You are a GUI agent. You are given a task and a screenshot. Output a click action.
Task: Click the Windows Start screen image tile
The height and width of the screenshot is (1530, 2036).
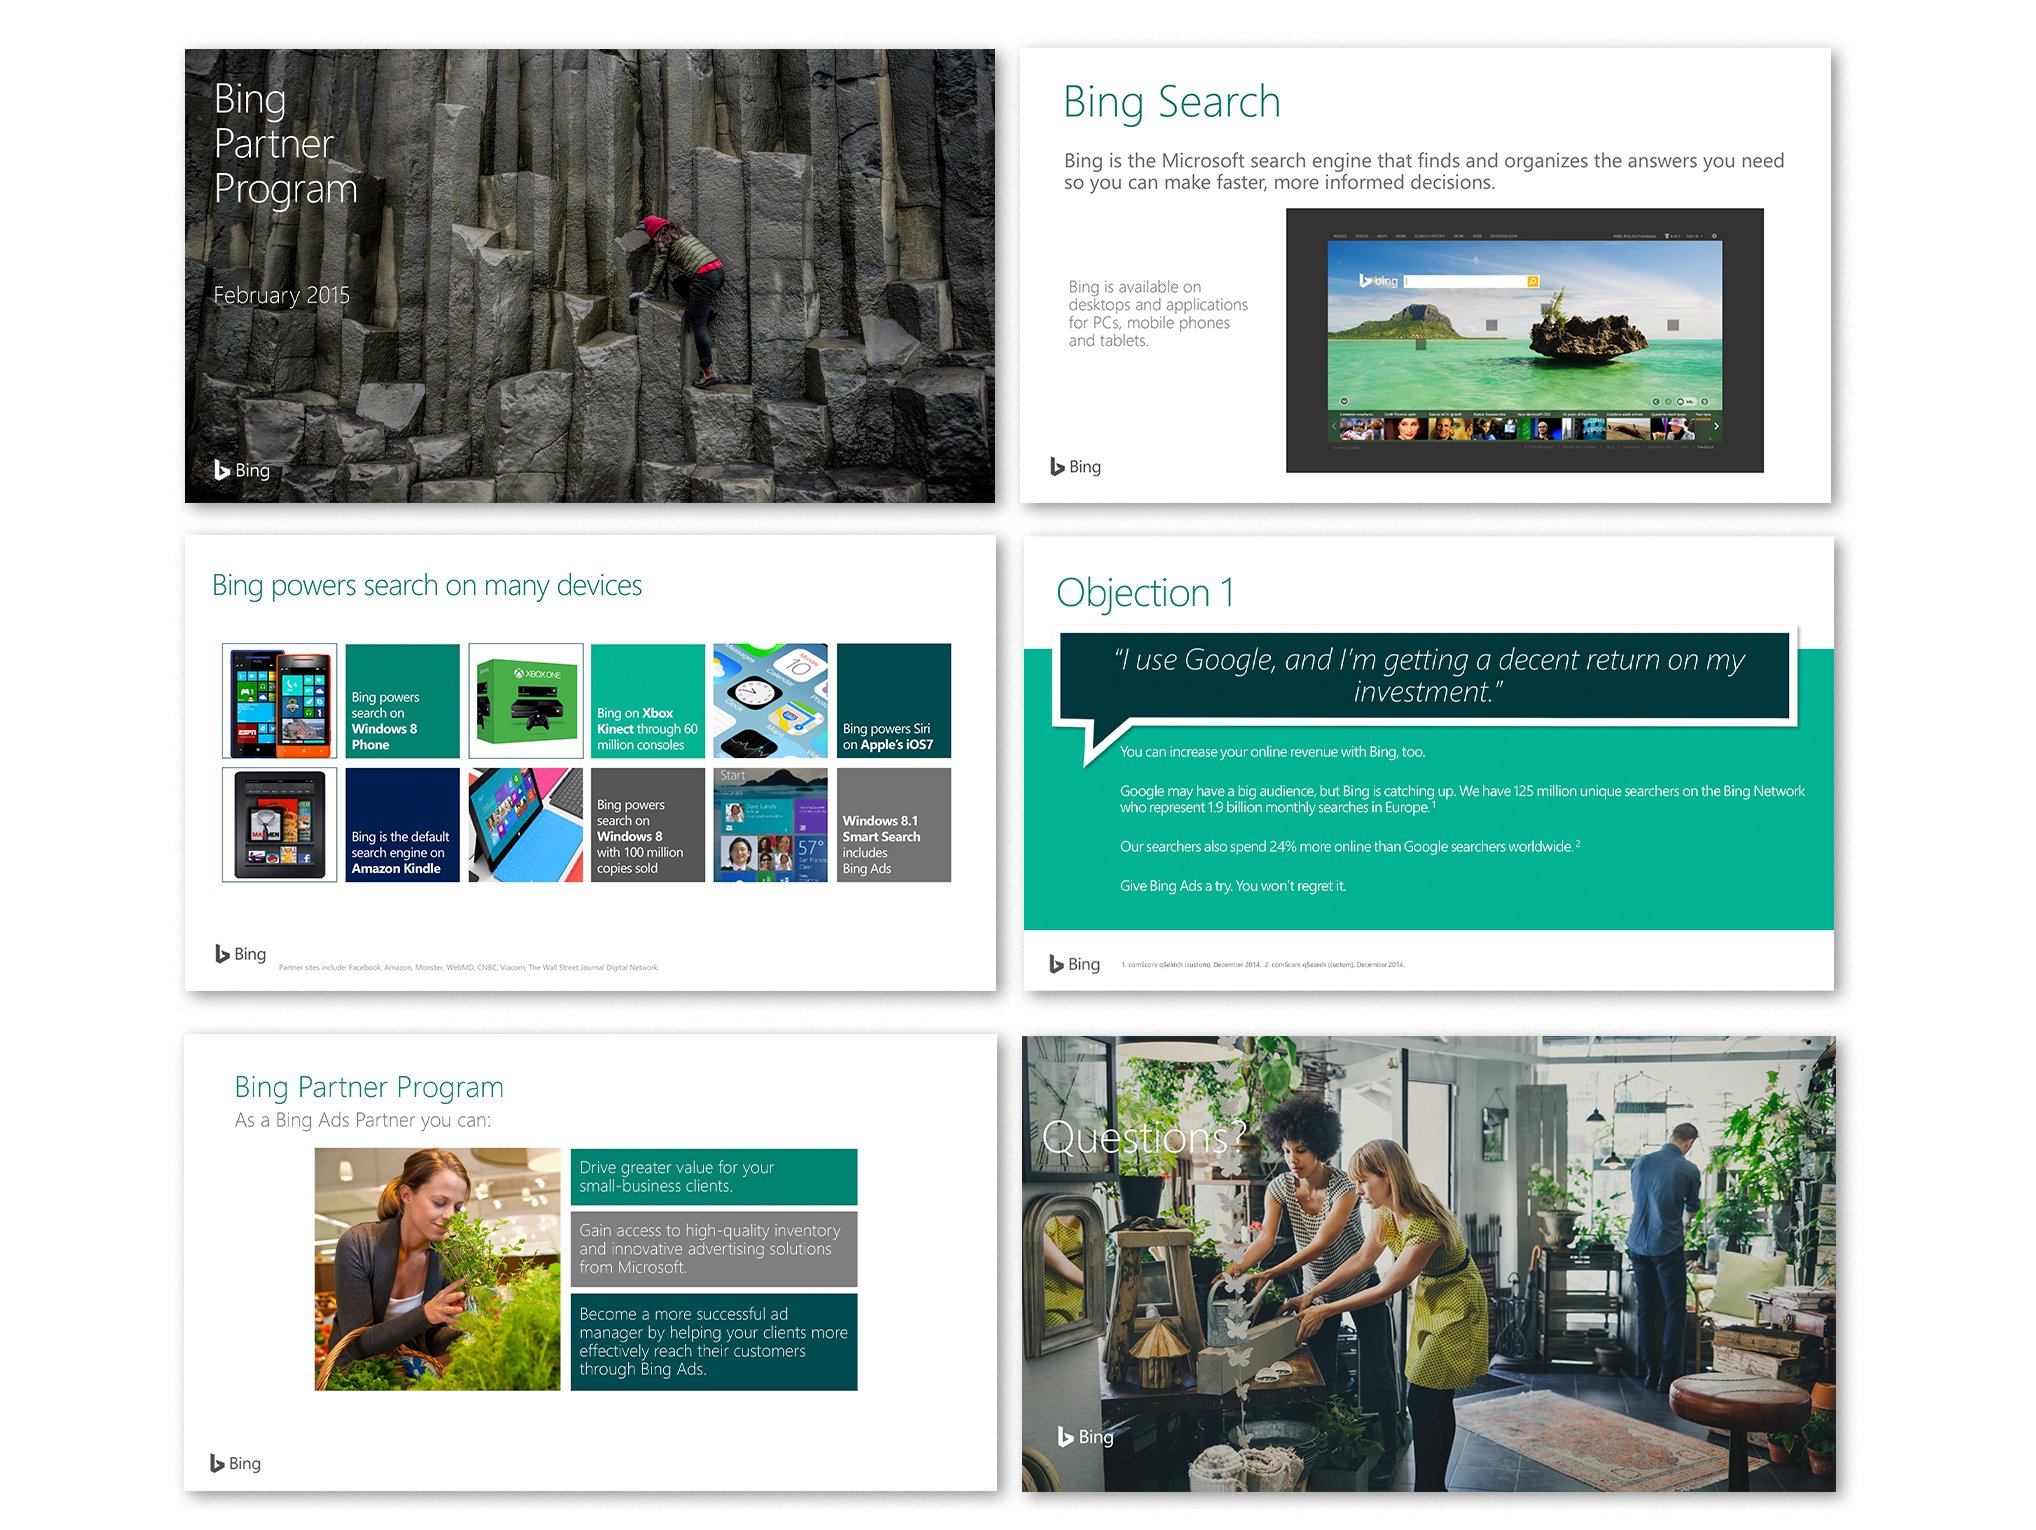(771, 825)
